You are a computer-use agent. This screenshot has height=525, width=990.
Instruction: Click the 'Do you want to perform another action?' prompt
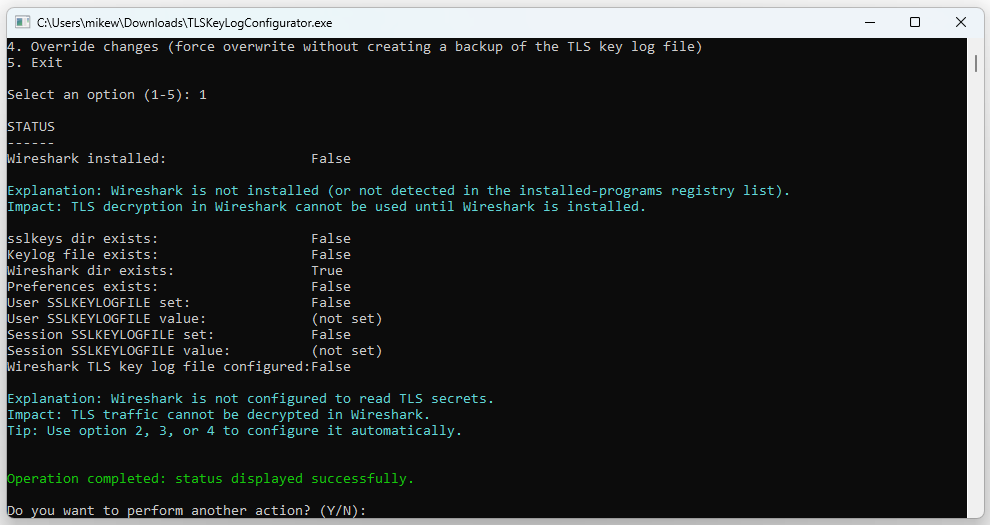[x=187, y=511]
